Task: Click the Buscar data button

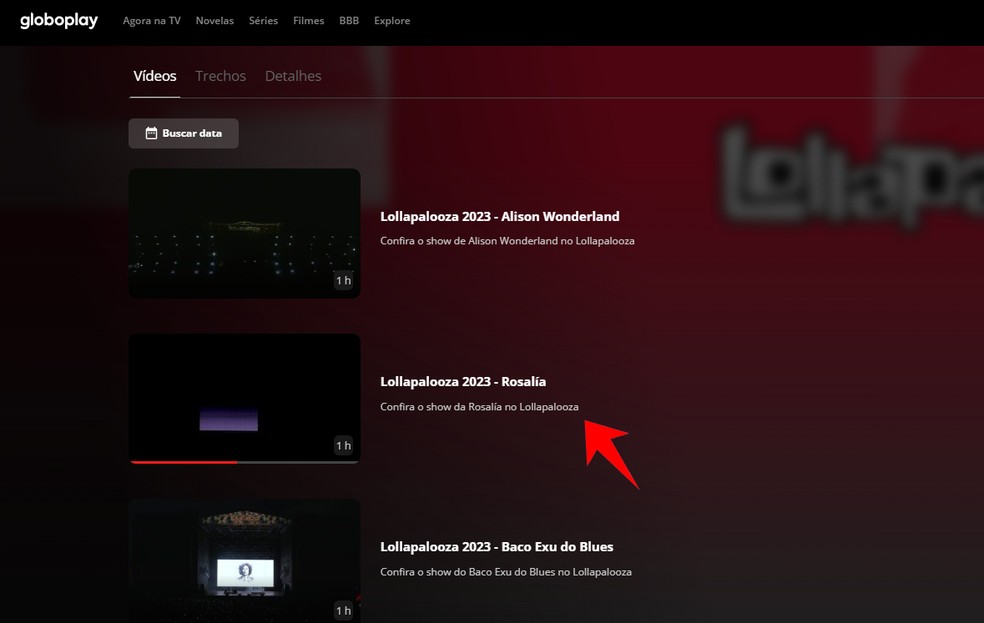Action: (183, 133)
